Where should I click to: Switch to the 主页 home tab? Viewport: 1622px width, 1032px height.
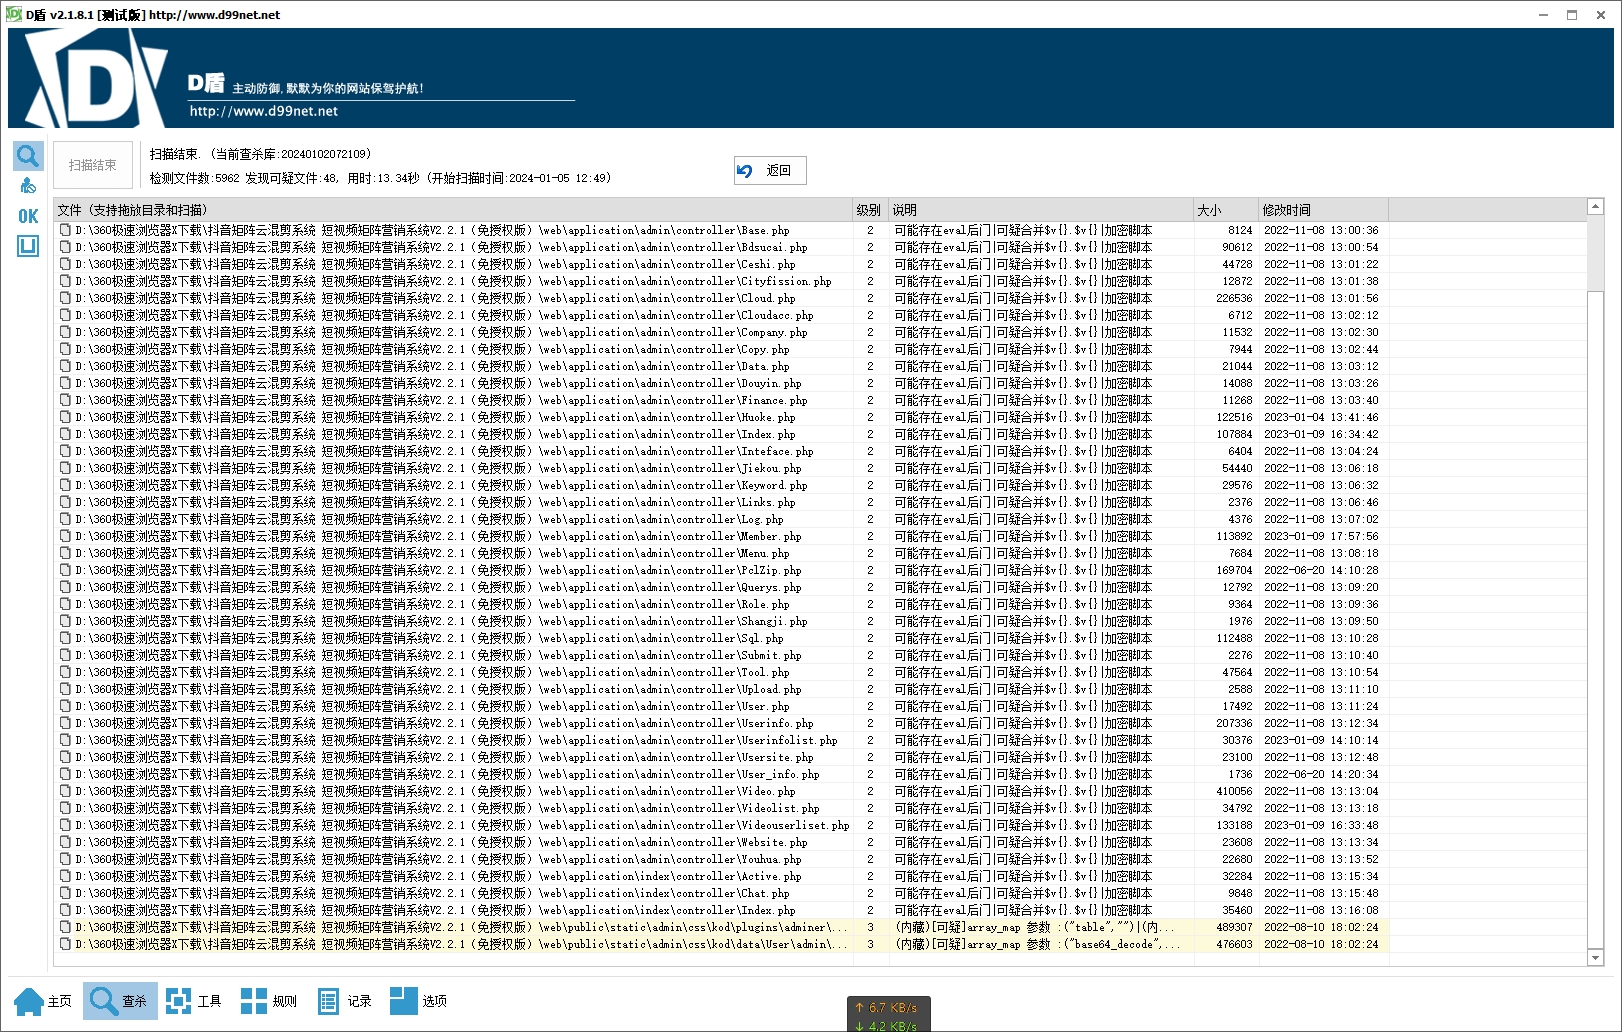(44, 1001)
